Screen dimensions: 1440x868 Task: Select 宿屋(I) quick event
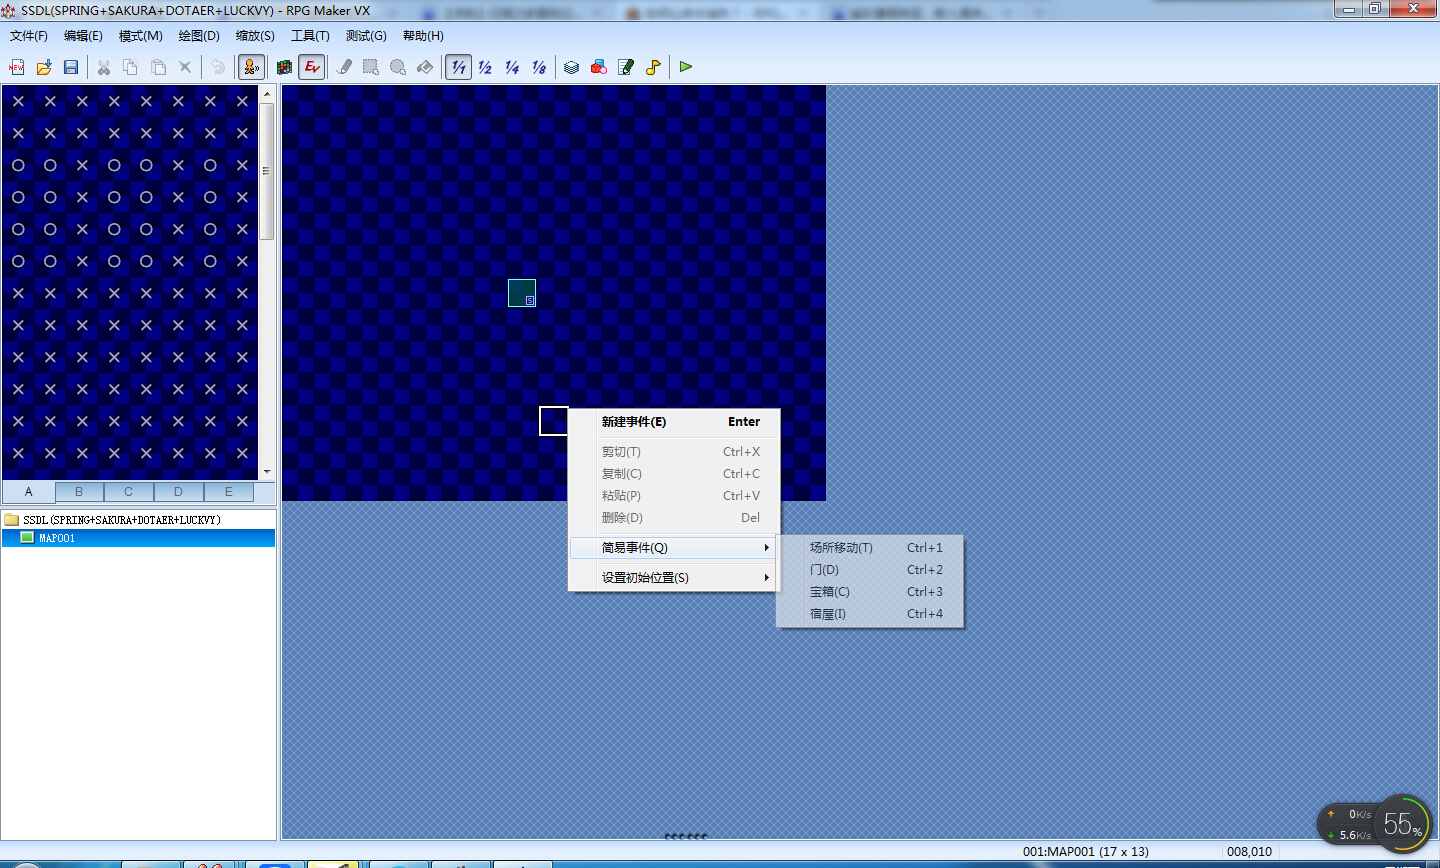pyautogui.click(x=870, y=614)
